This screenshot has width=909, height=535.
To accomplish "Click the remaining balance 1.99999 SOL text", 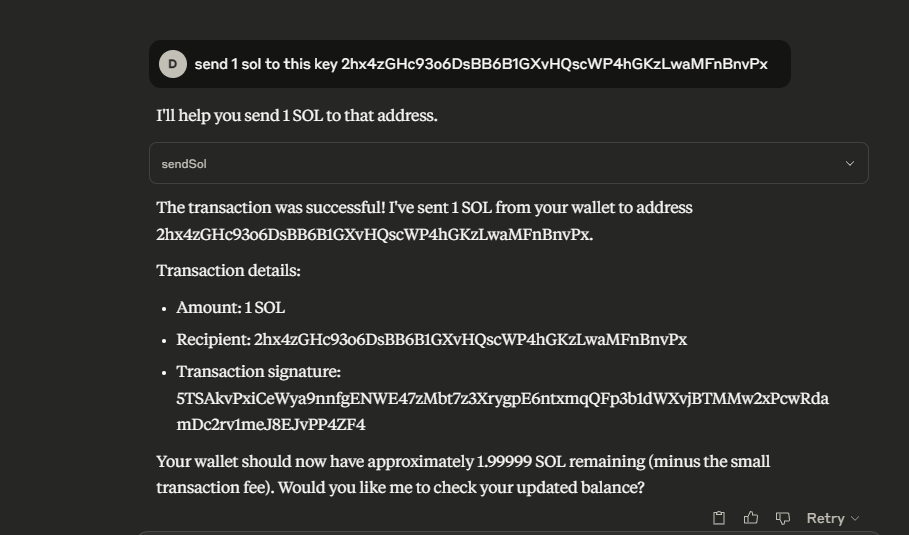I will click(x=520, y=462).
